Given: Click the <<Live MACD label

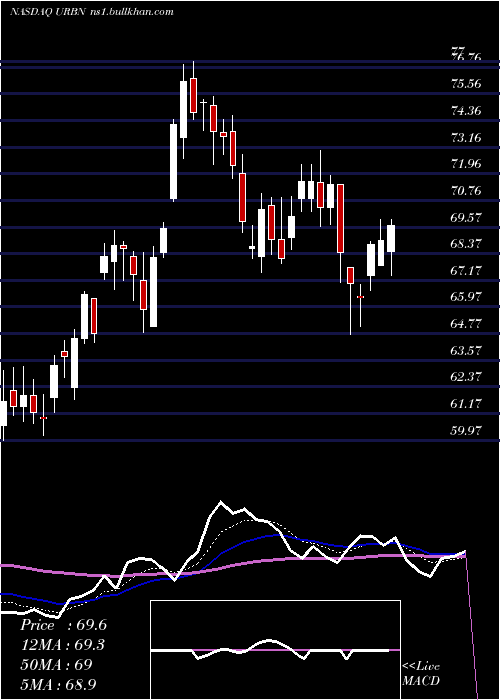Looking at the screenshot, I should [421, 673].
